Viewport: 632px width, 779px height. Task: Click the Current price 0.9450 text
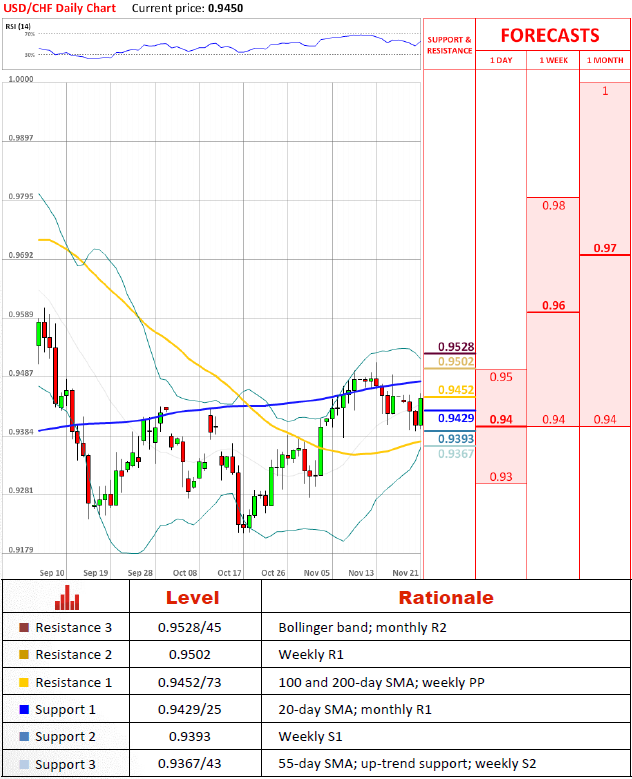tap(187, 8)
